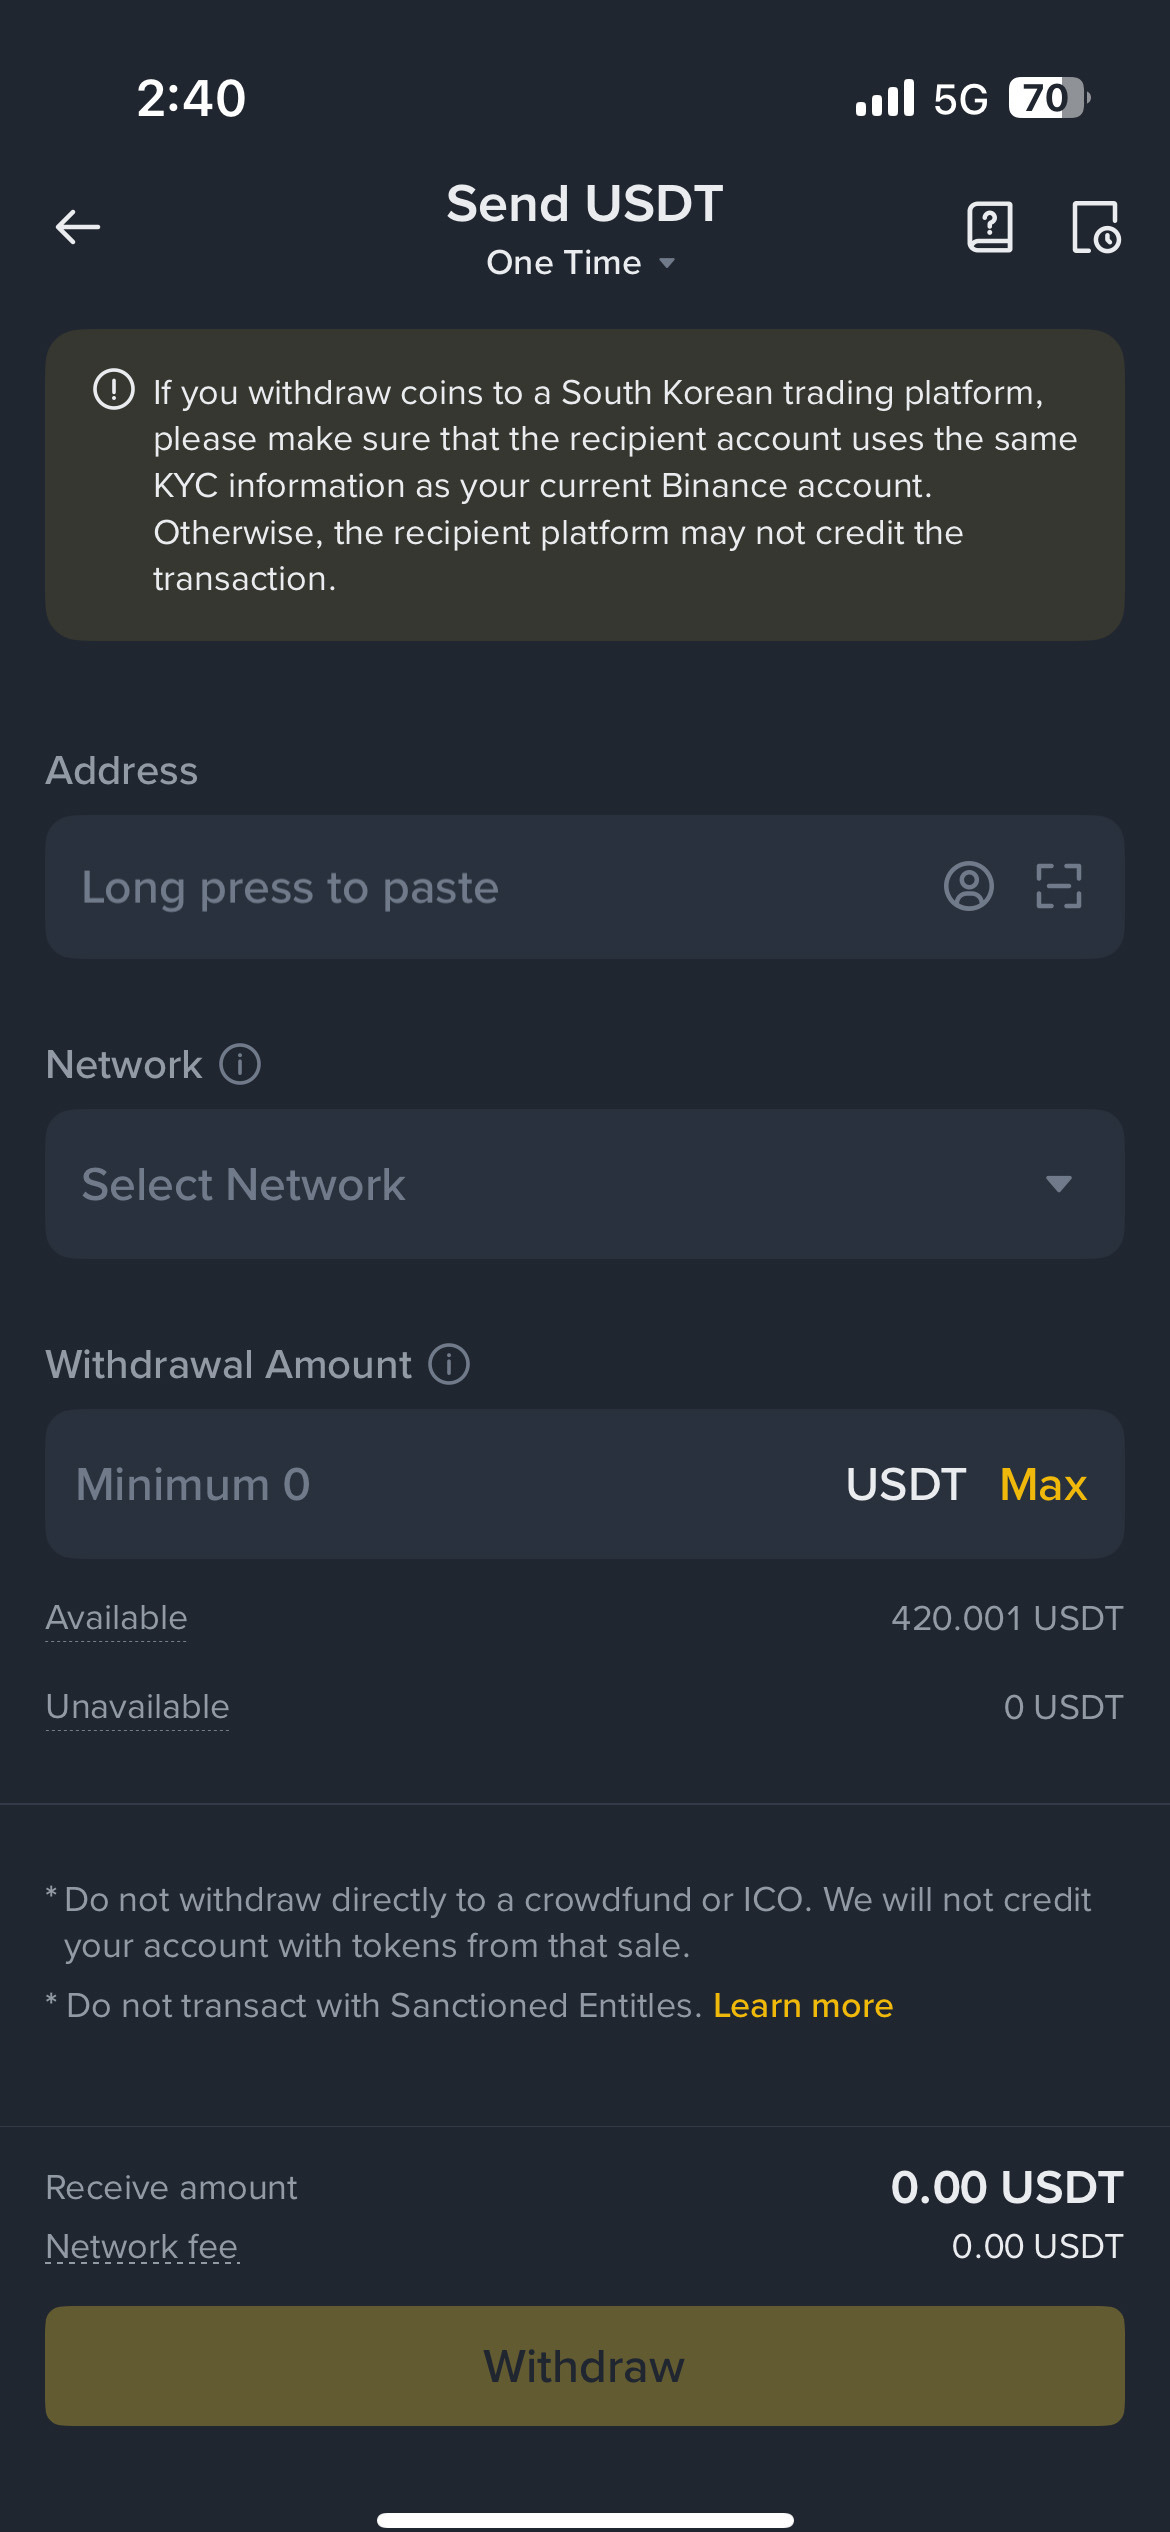Tap the underlined Unavailable label

pos(138,1707)
